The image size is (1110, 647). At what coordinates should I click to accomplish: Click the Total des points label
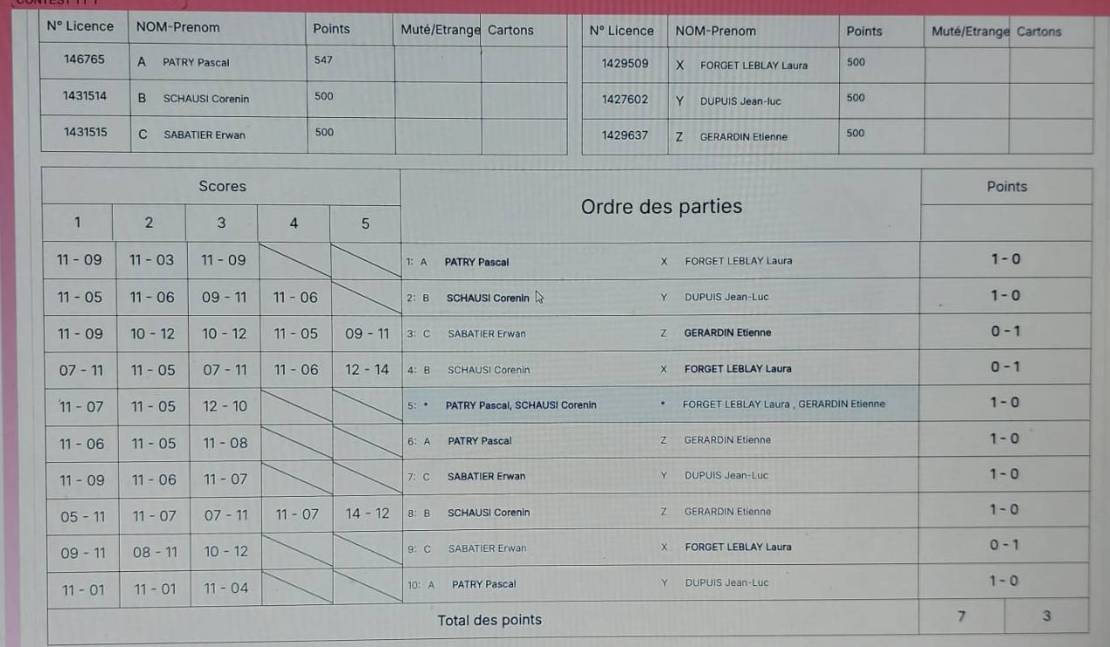pyautogui.click(x=489, y=620)
